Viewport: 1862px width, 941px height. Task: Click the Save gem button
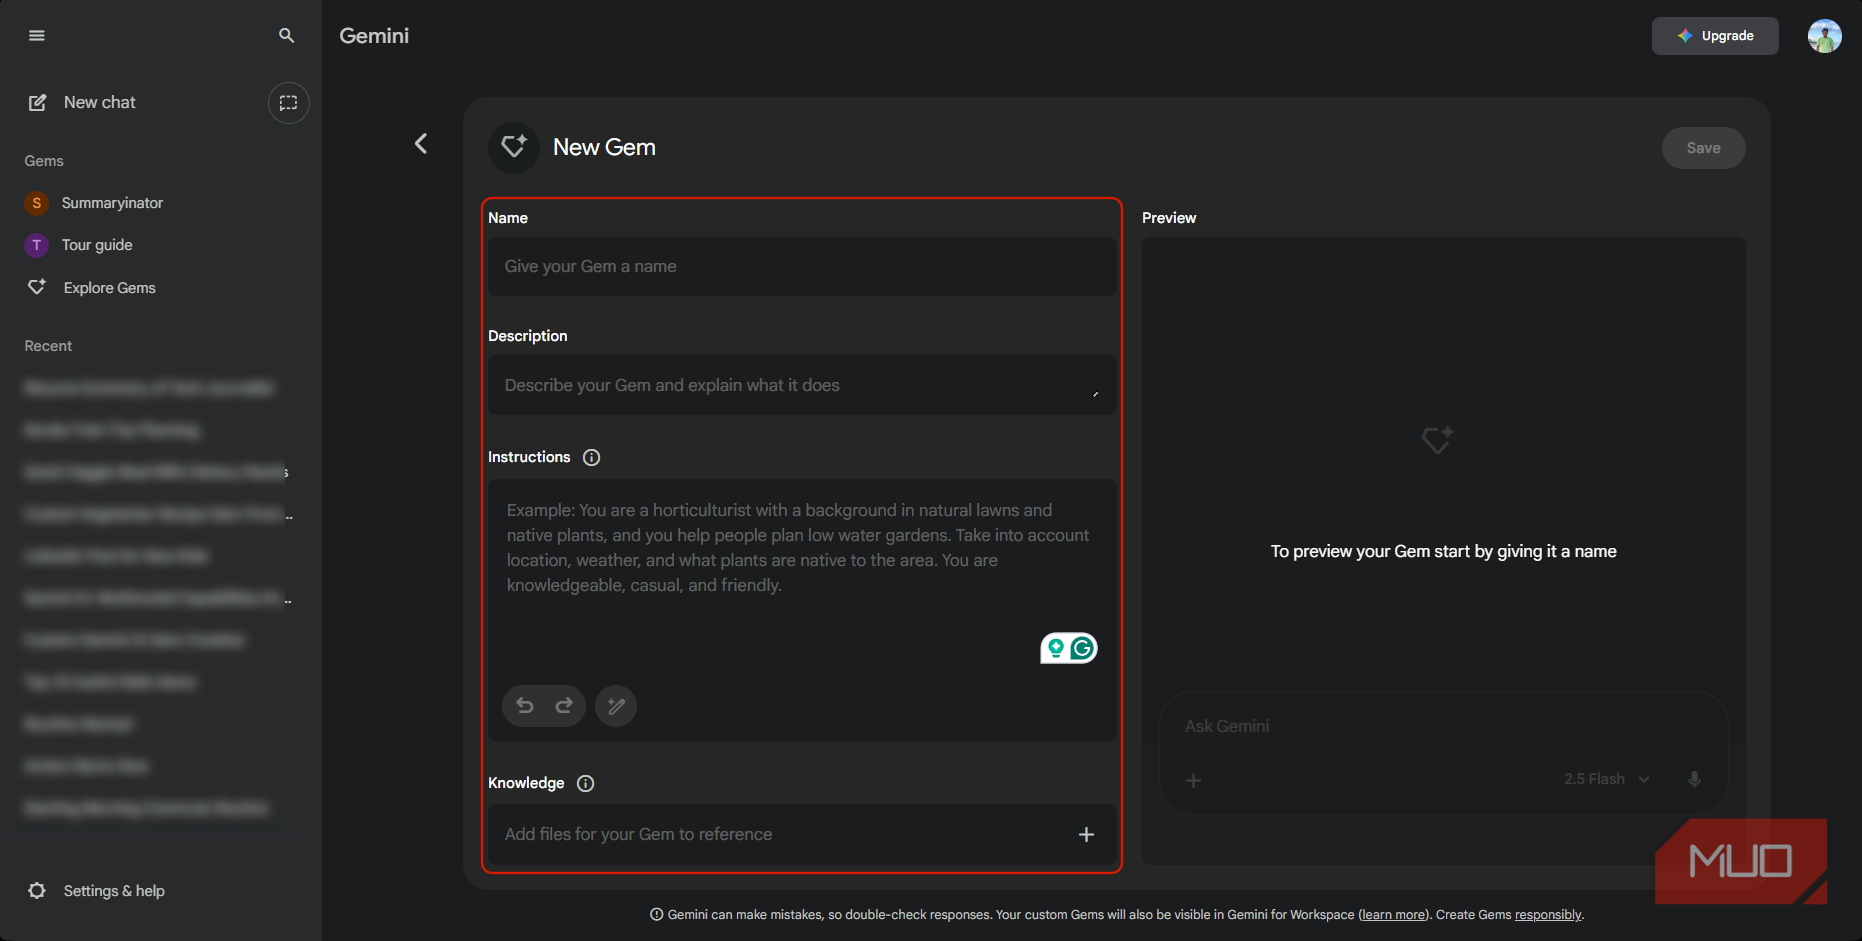pyautogui.click(x=1703, y=148)
